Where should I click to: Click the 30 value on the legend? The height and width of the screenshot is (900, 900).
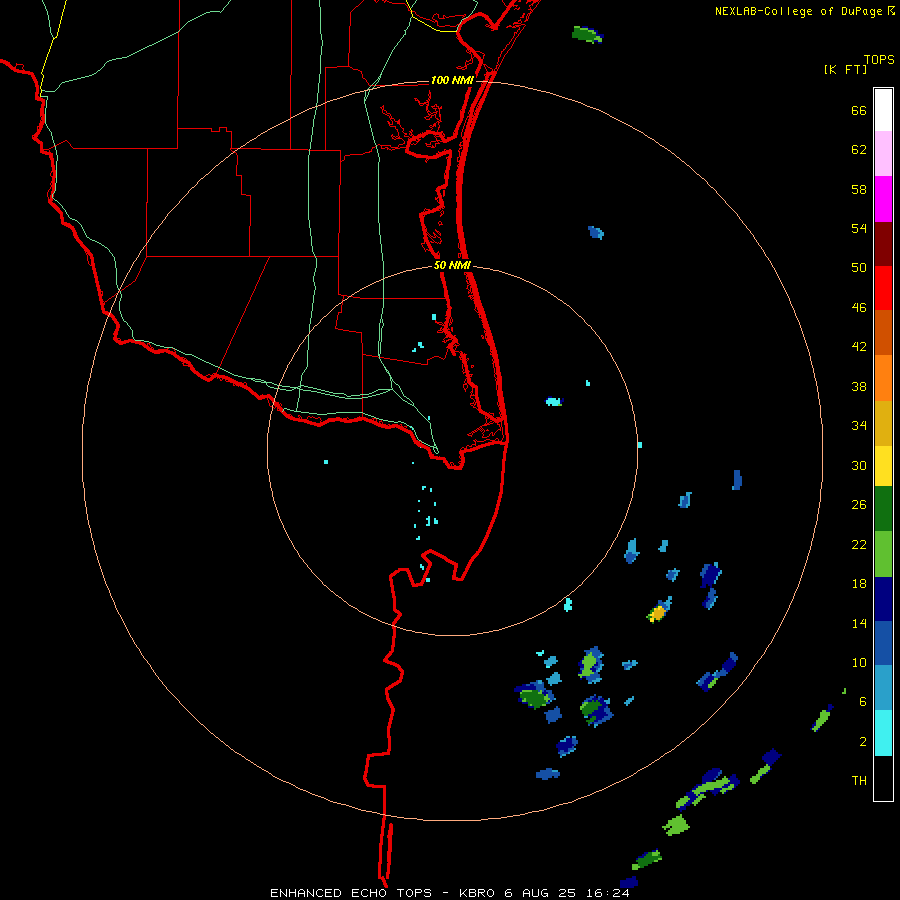tap(859, 465)
